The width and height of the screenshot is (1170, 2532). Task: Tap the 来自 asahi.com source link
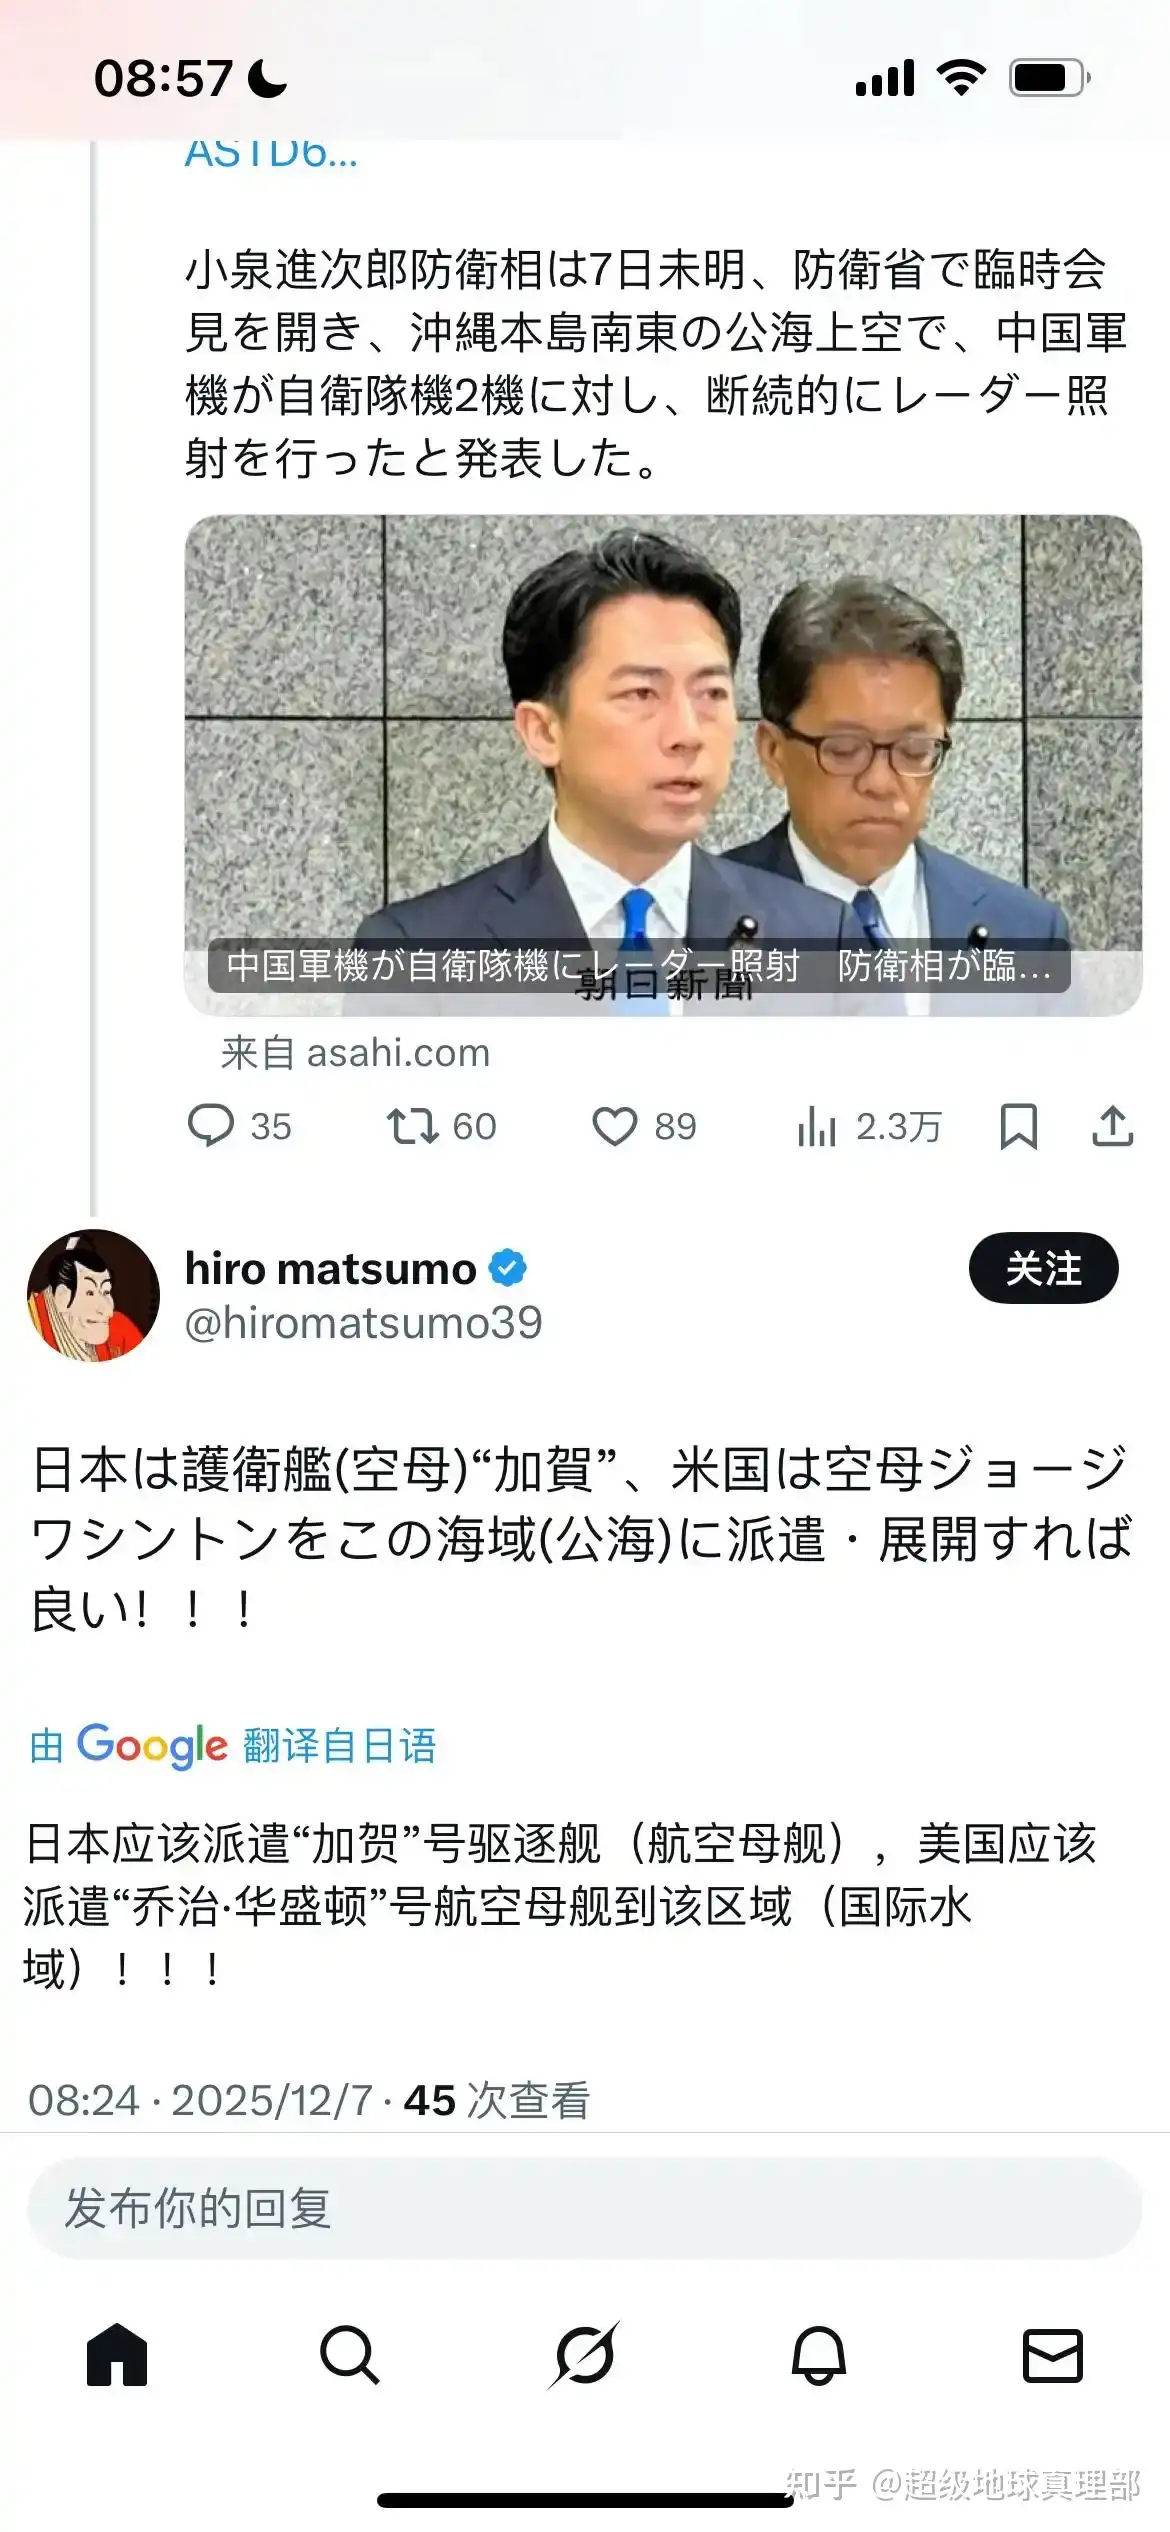(x=355, y=1053)
